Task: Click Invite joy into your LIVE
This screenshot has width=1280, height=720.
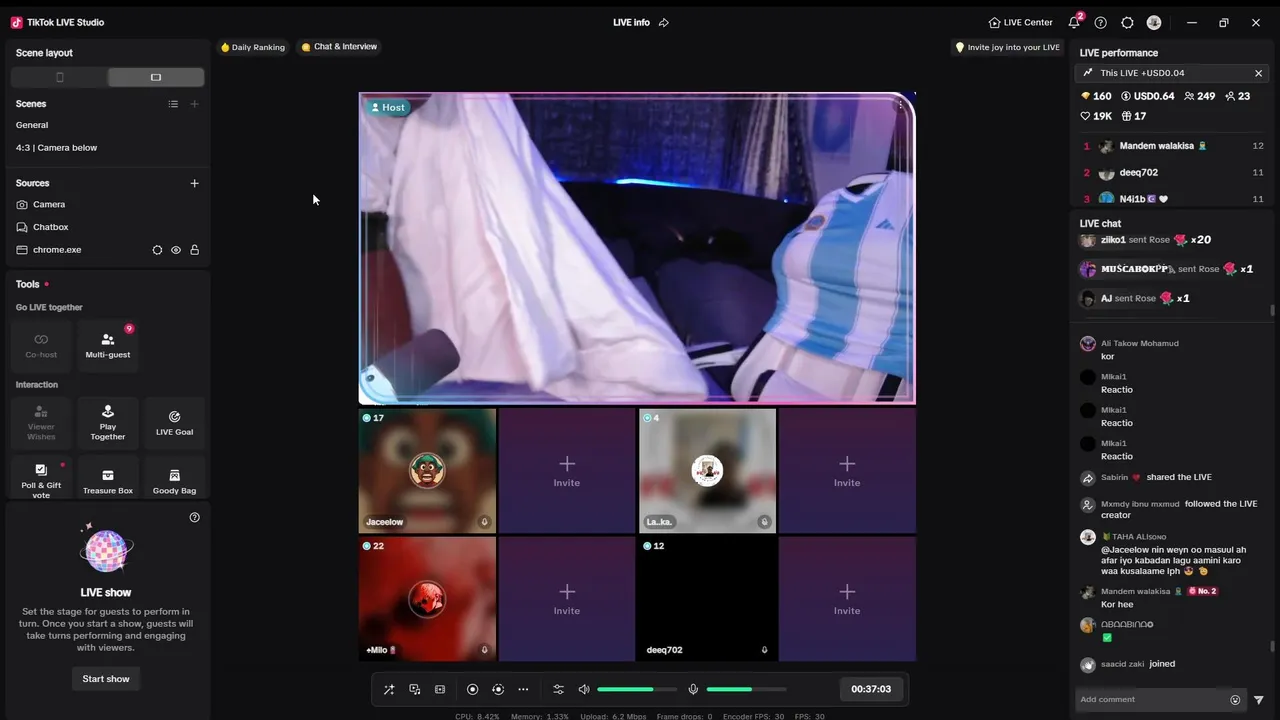Action: 1007,47
